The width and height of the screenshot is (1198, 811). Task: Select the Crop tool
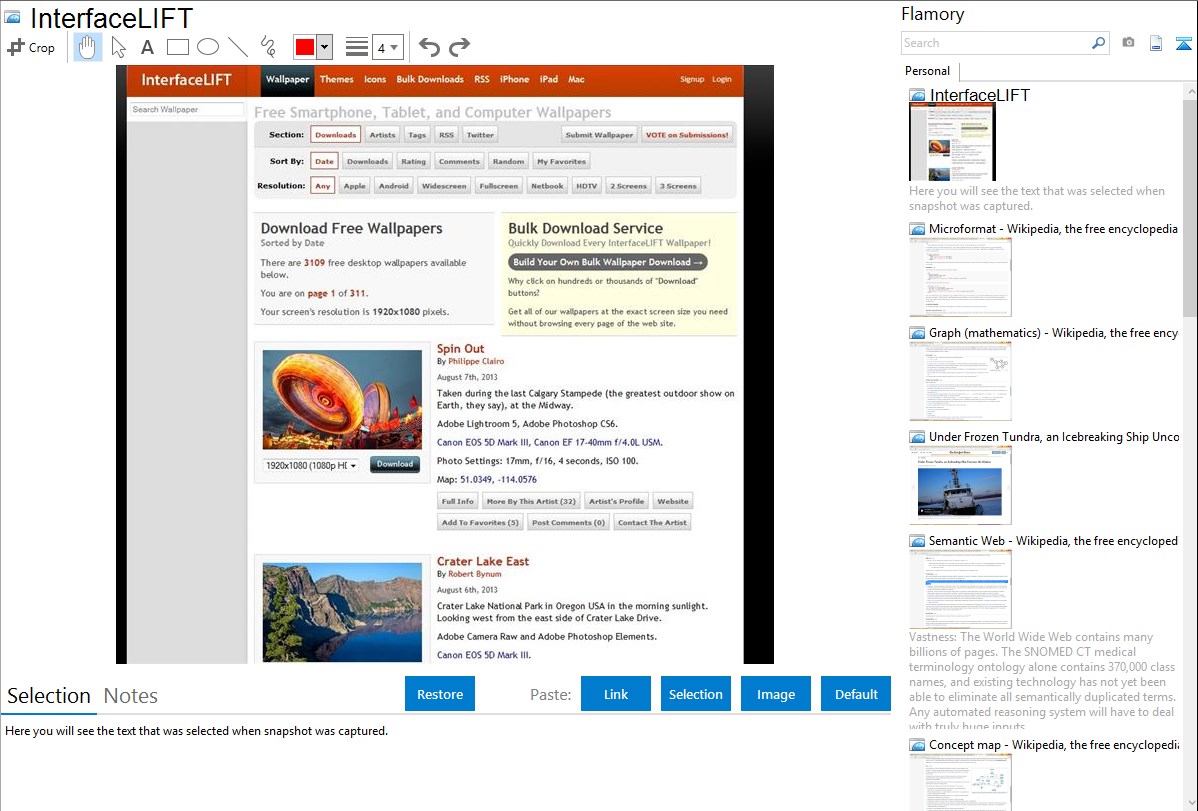31,47
